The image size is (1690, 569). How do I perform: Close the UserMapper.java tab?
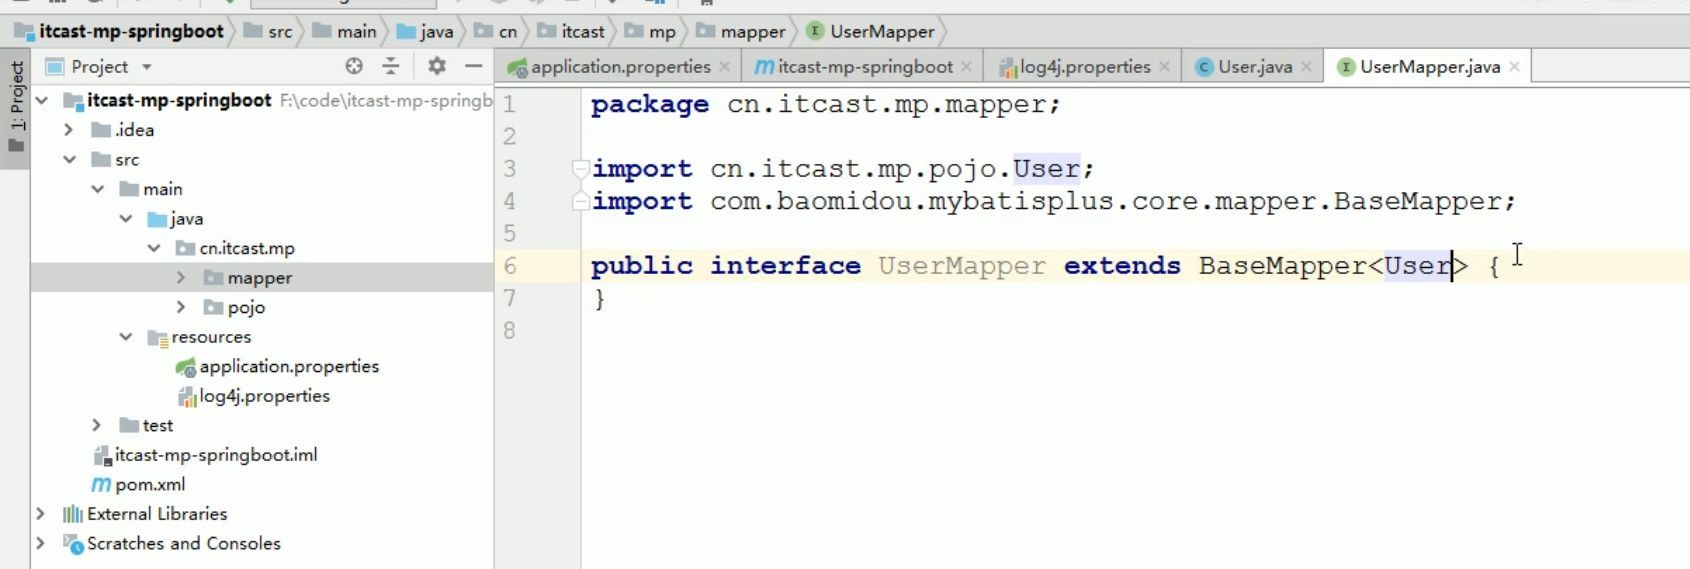(x=1515, y=67)
